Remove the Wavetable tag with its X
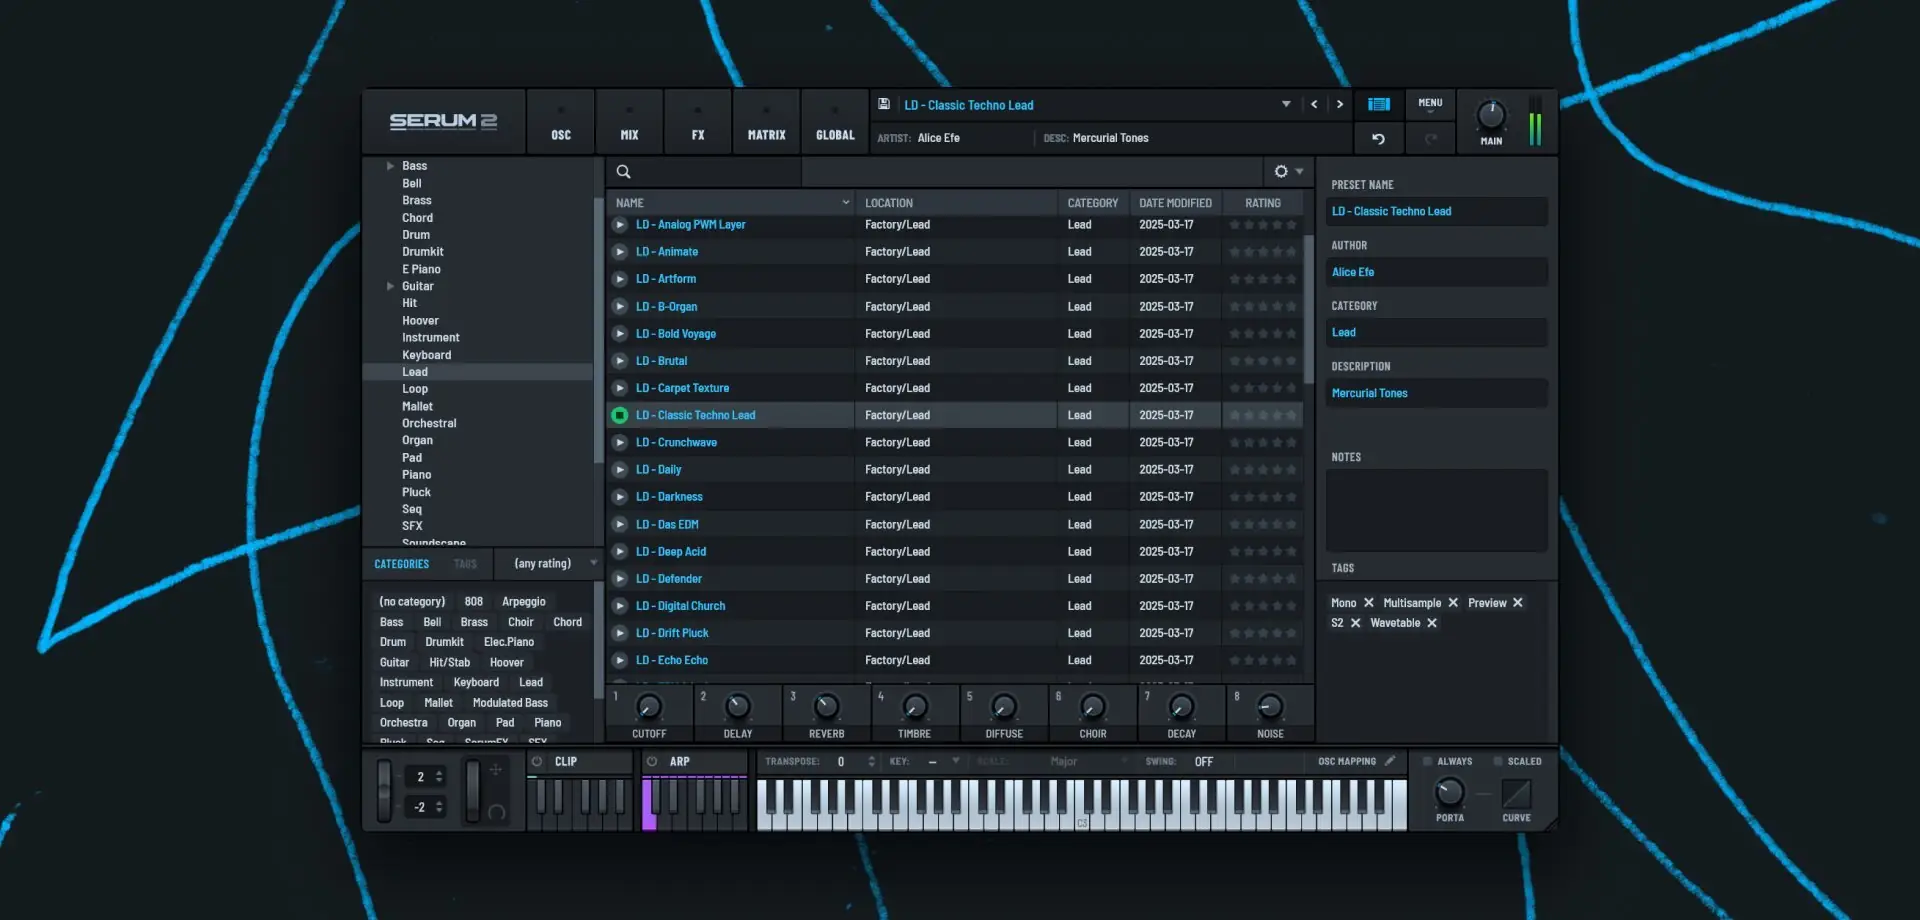Viewport: 1920px width, 920px height. [x=1432, y=622]
